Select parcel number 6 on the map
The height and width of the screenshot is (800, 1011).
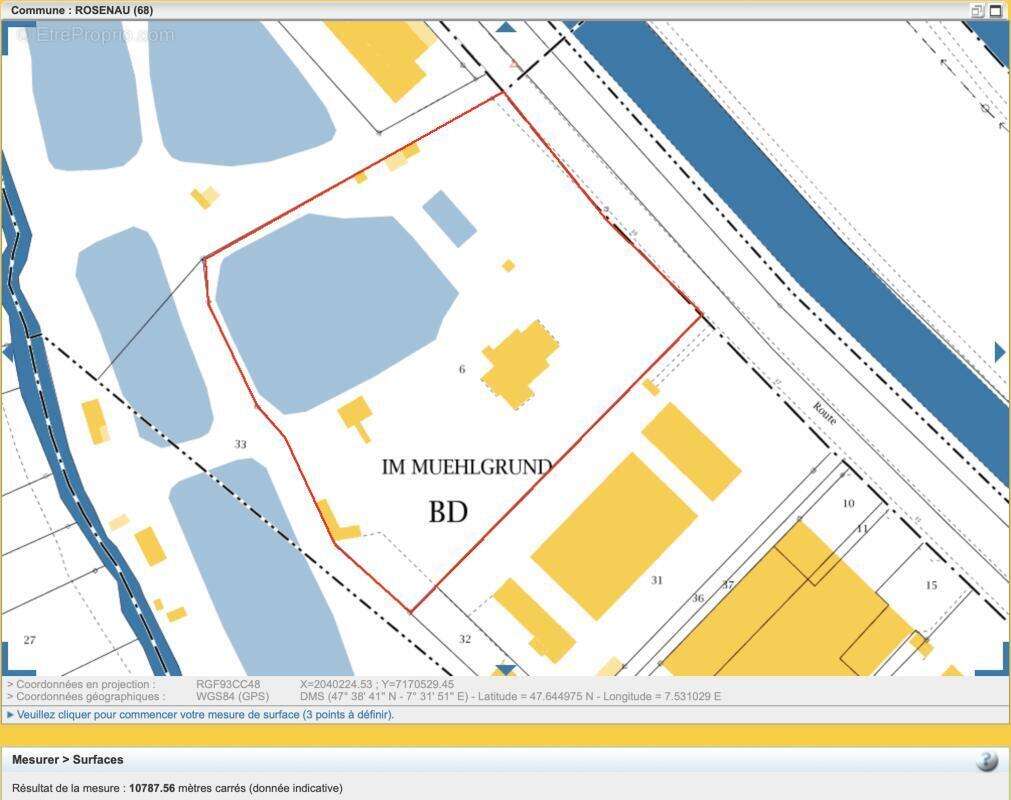coord(462,370)
